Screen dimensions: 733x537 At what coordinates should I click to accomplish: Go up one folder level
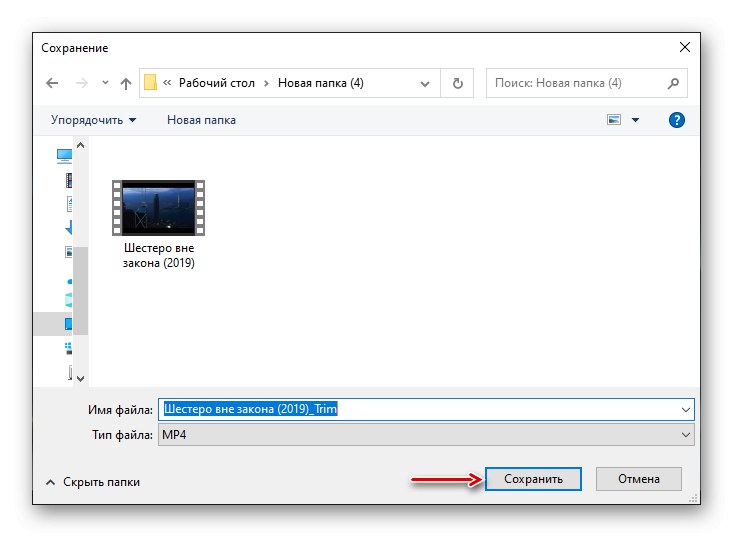coord(126,83)
